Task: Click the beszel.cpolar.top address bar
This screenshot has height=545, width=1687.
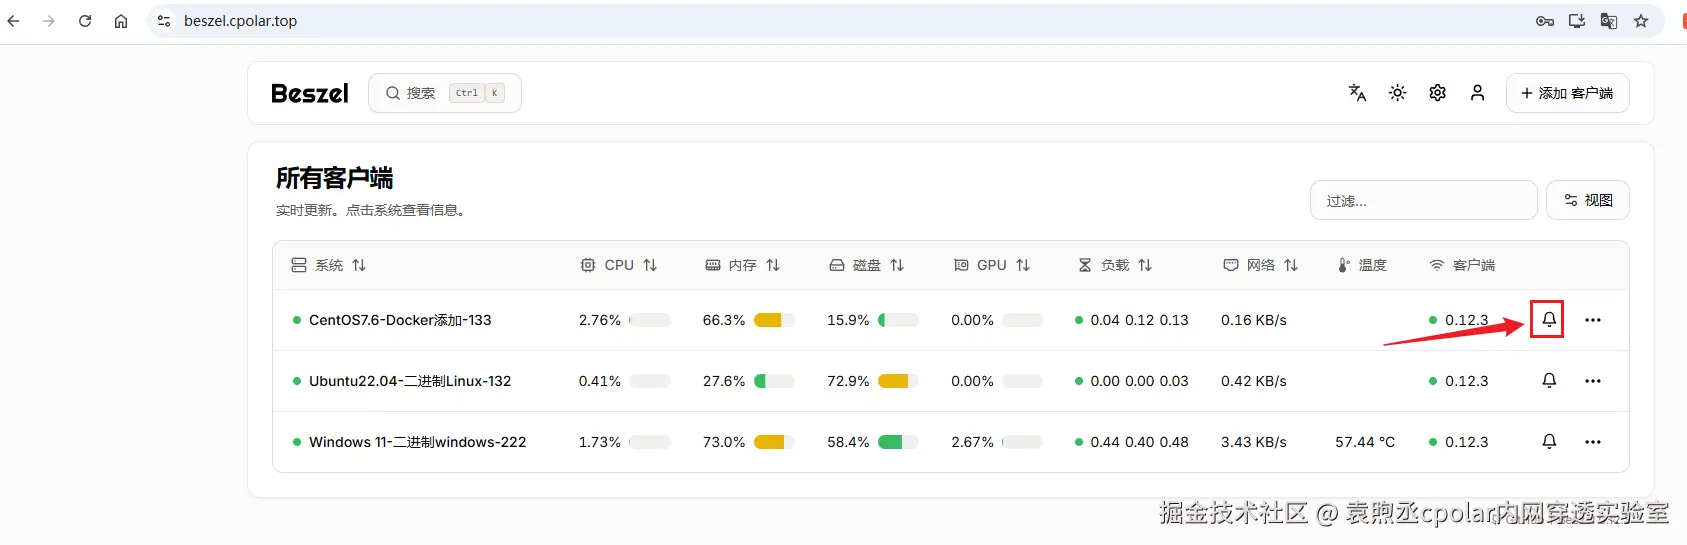Action: pyautogui.click(x=240, y=21)
